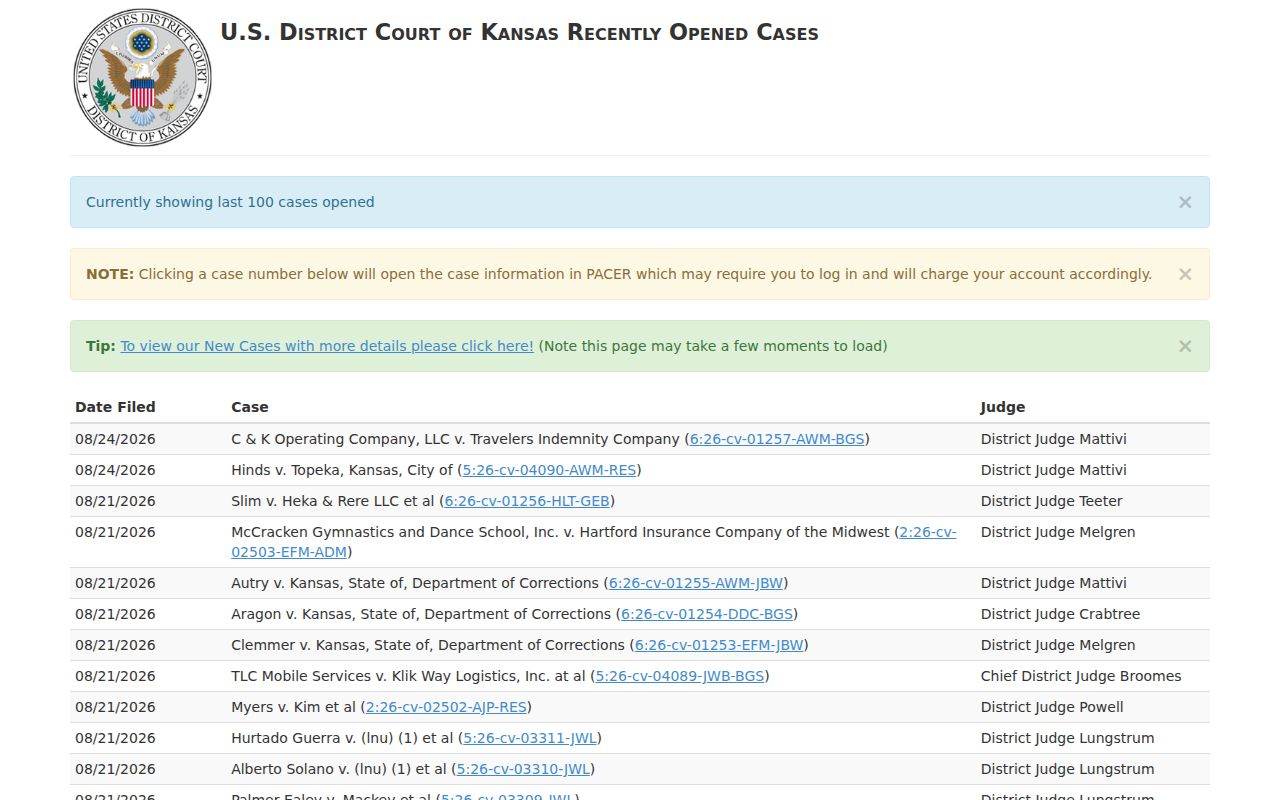The image size is (1280, 800).
Task: Dismiss the green Tip banner
Action: coord(1185,346)
